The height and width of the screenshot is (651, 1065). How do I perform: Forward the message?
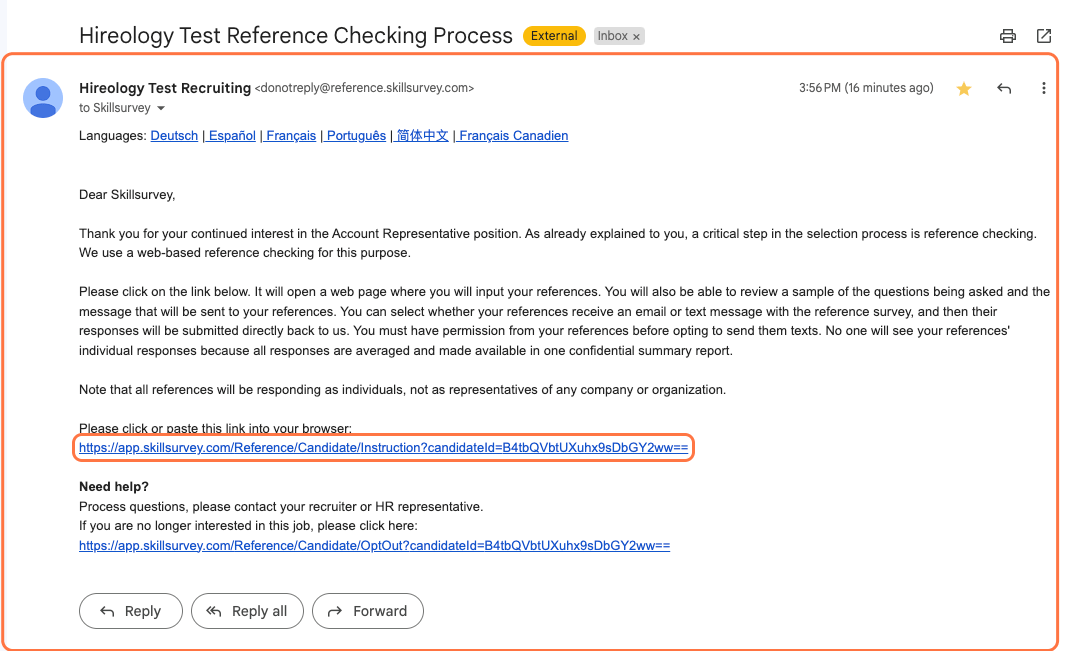coord(367,610)
